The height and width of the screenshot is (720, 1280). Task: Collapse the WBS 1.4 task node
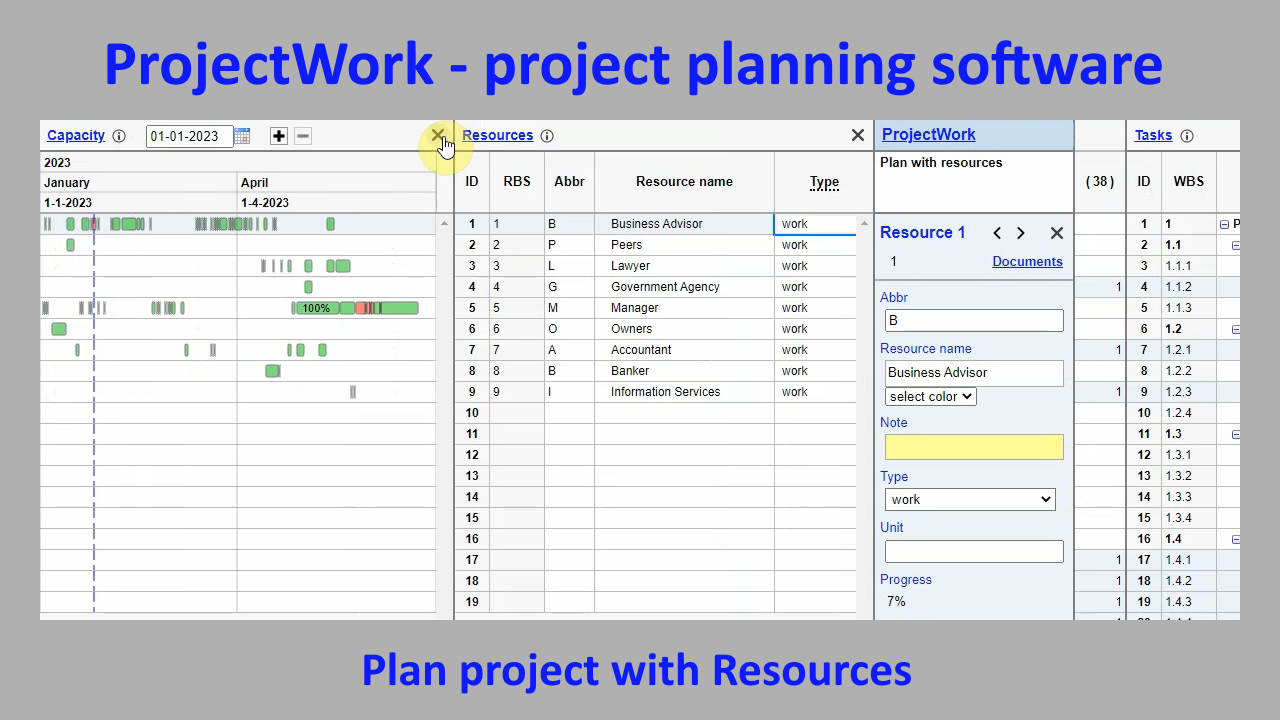click(1236, 539)
